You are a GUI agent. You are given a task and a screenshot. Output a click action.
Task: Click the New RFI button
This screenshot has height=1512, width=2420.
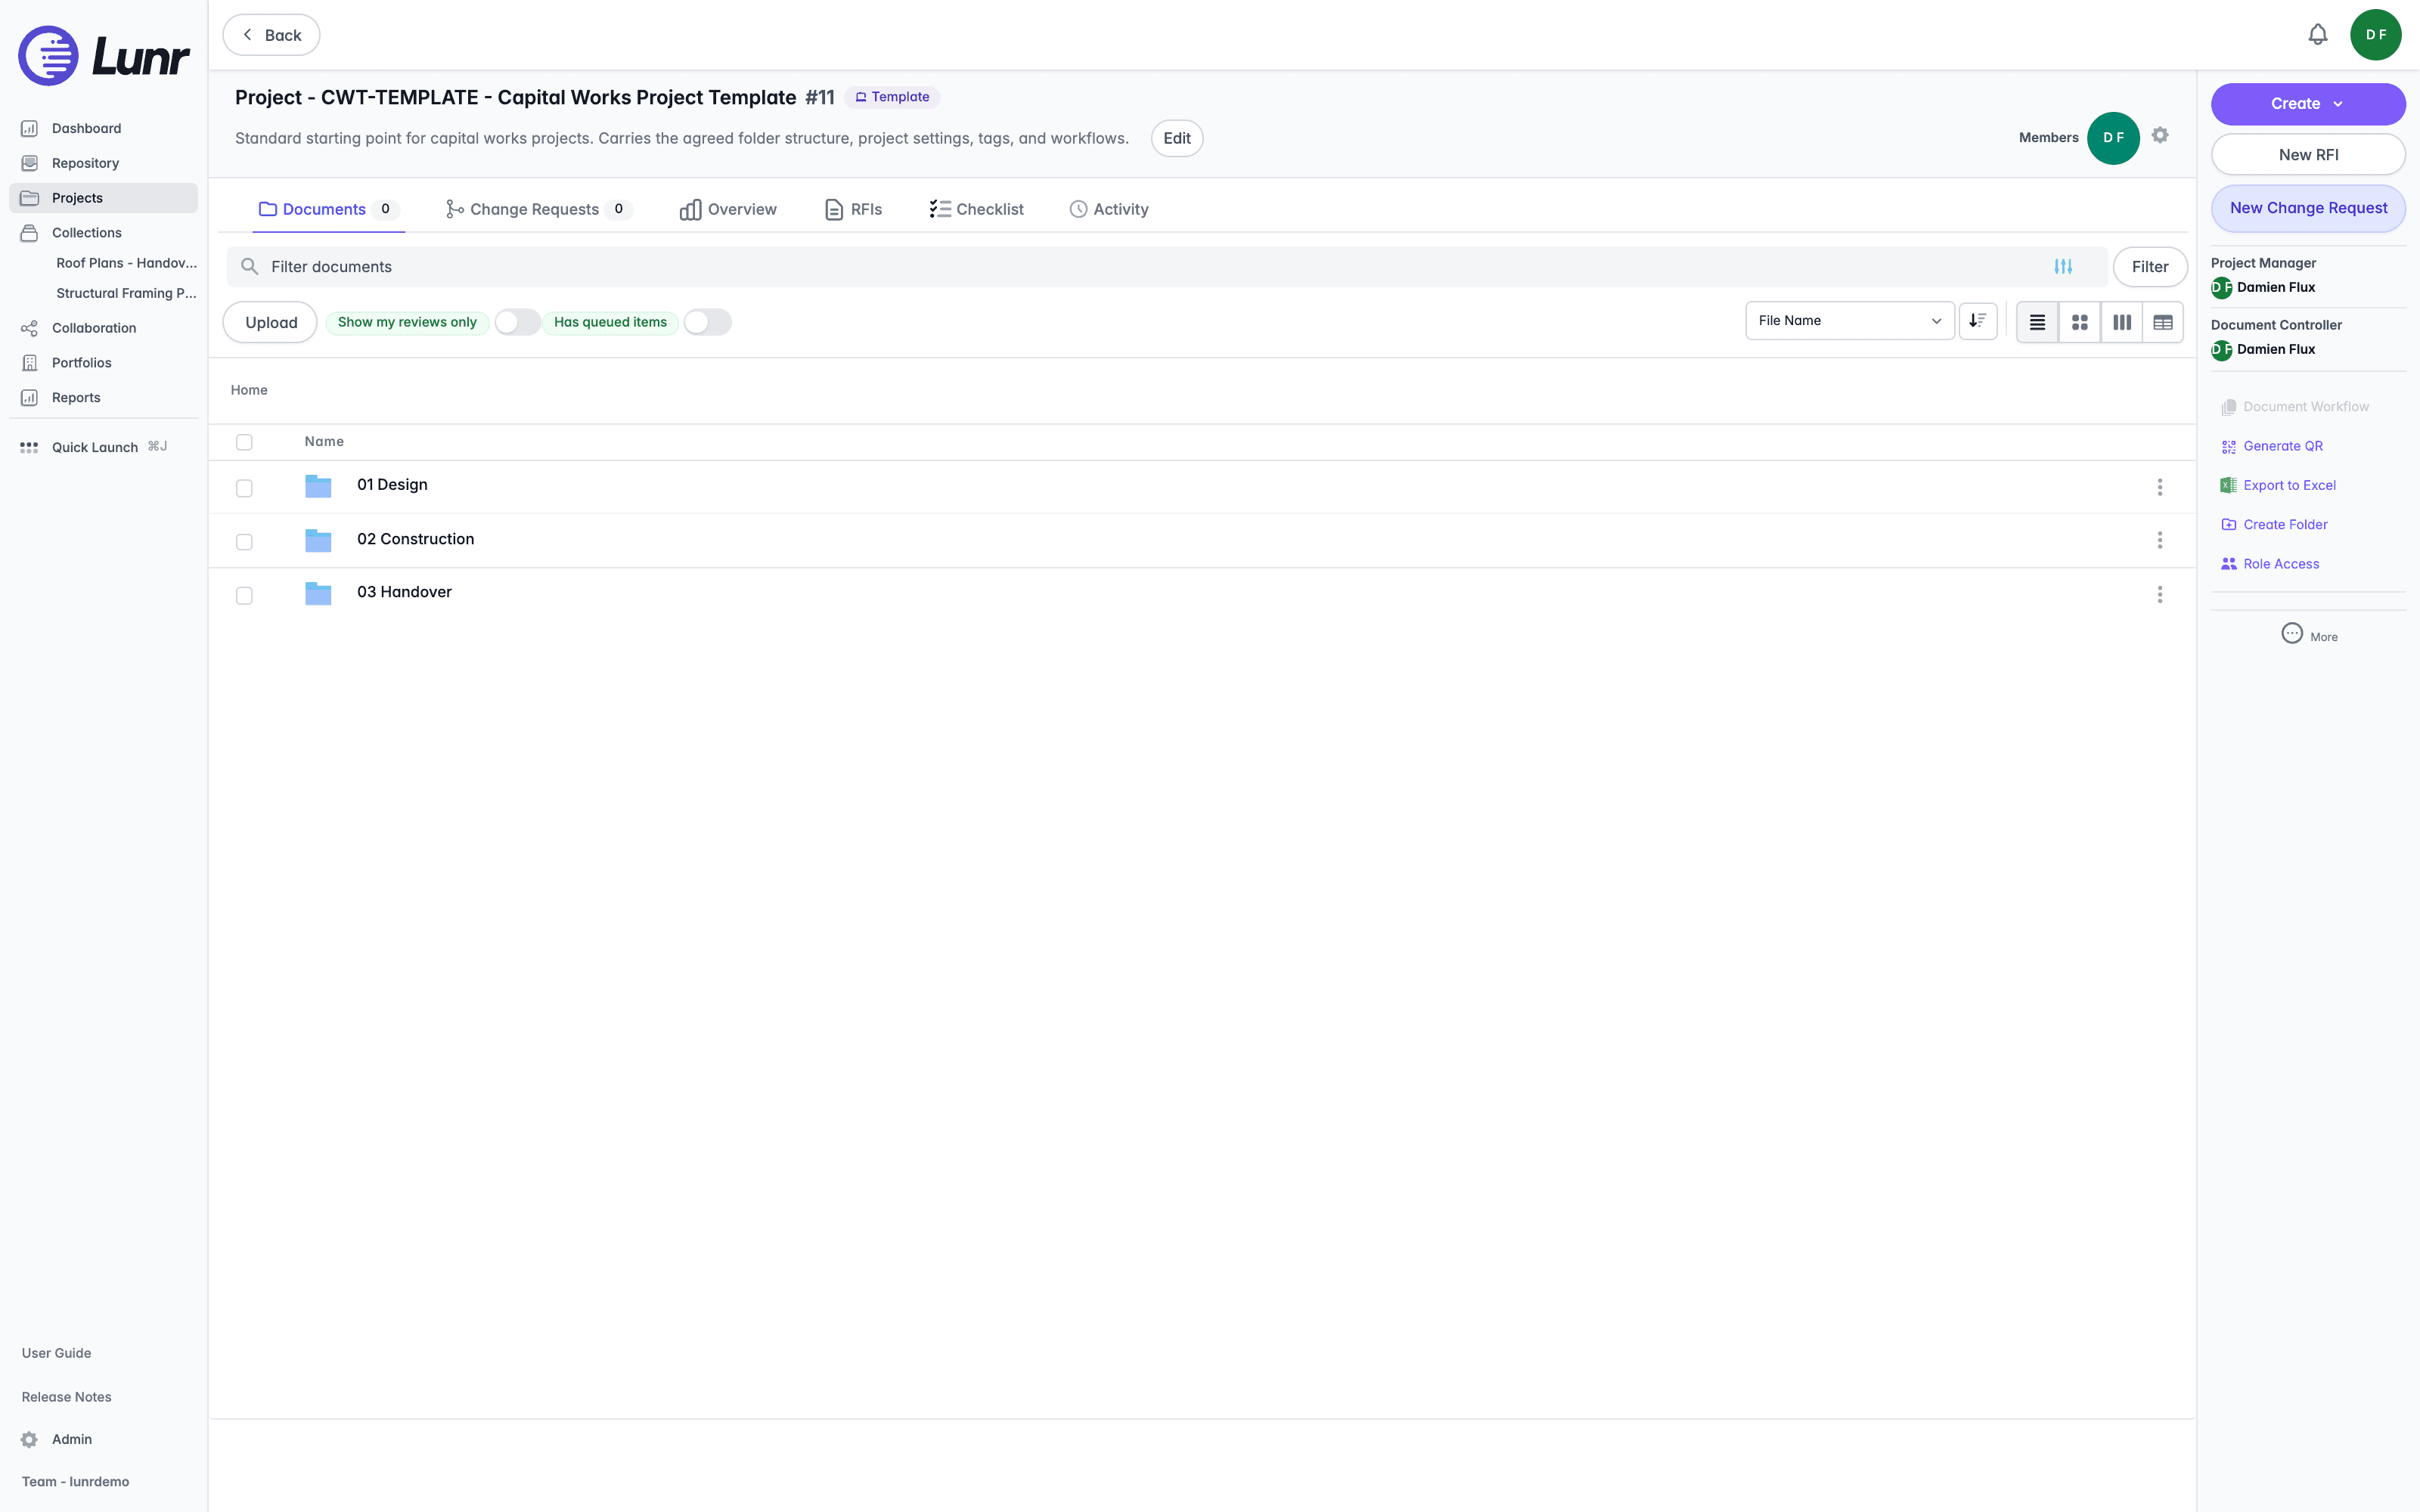[2308, 155]
